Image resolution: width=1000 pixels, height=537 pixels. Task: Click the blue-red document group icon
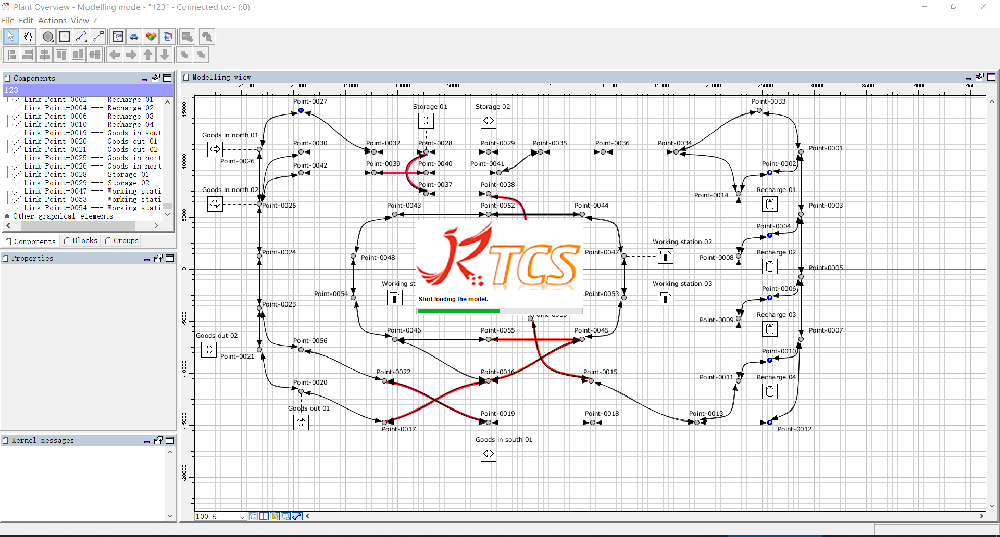(x=167, y=36)
